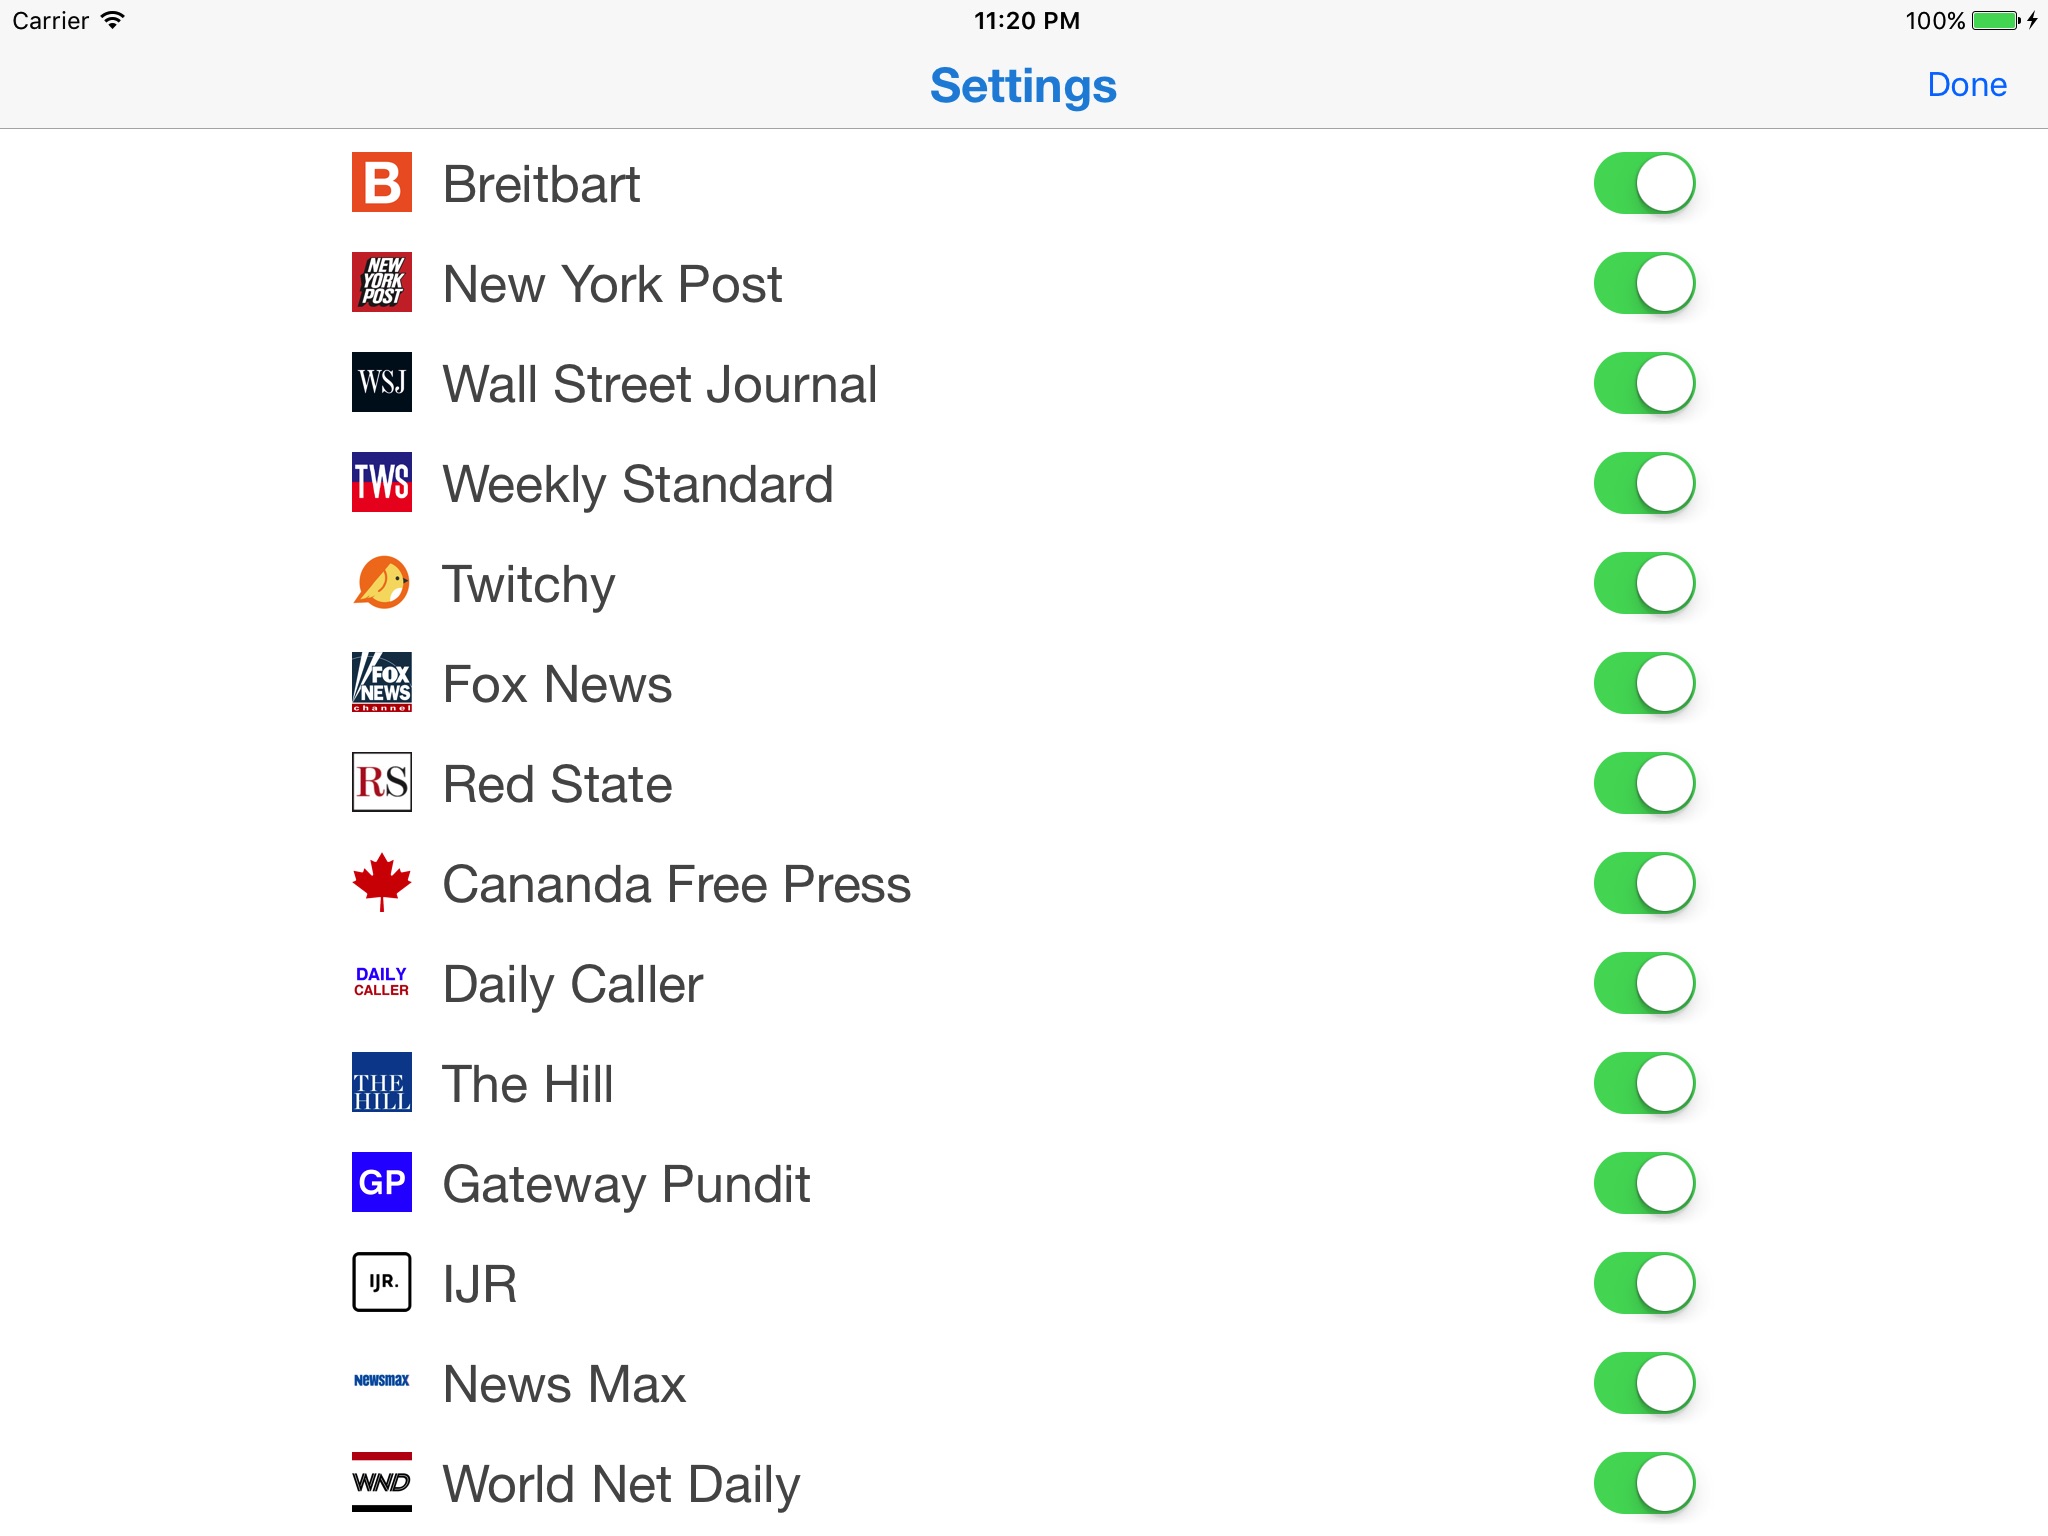Click the Newsmax icon
The image size is (2048, 1536).
point(381,1381)
